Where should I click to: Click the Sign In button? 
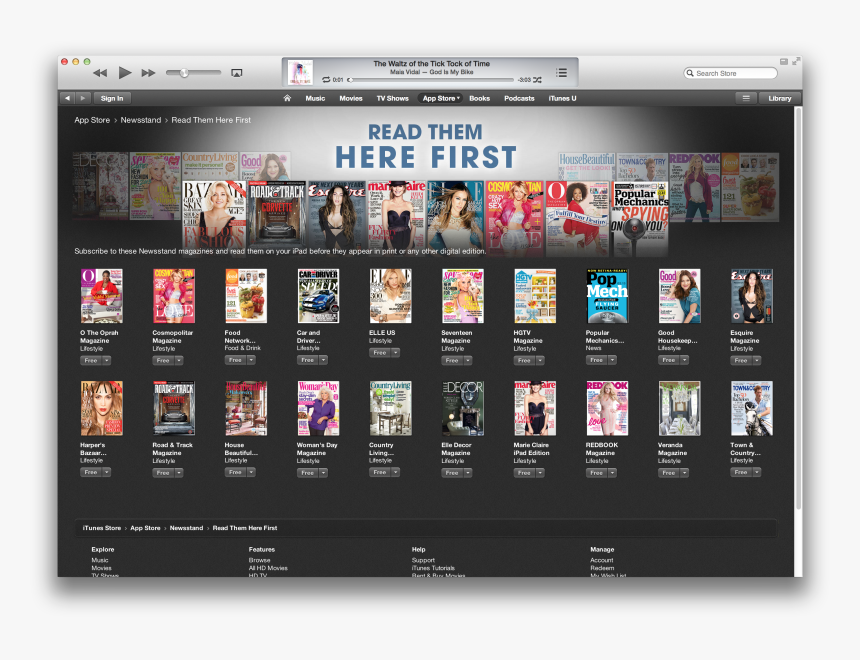pos(112,98)
